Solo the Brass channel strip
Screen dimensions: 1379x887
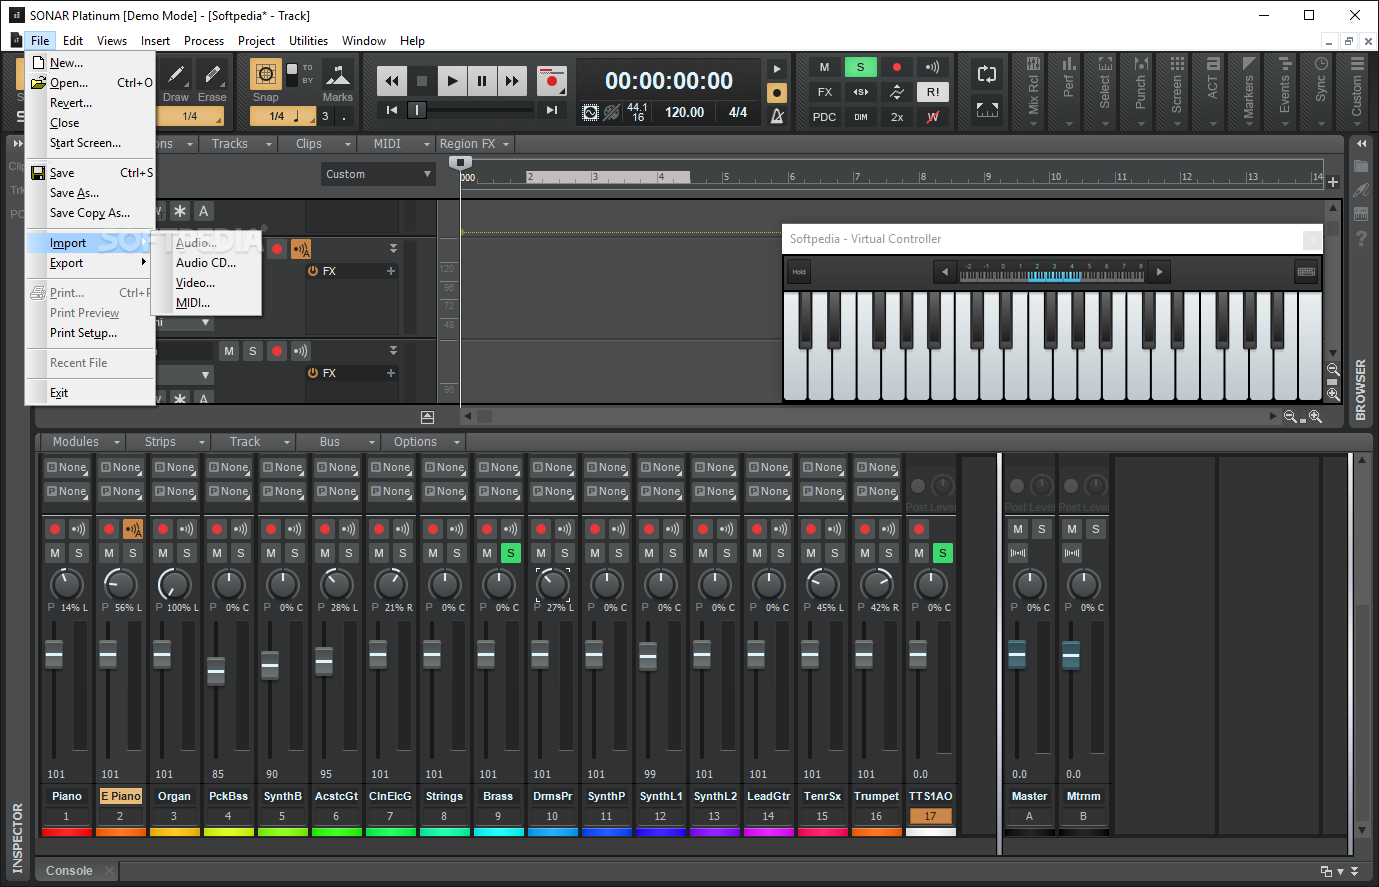tap(510, 553)
